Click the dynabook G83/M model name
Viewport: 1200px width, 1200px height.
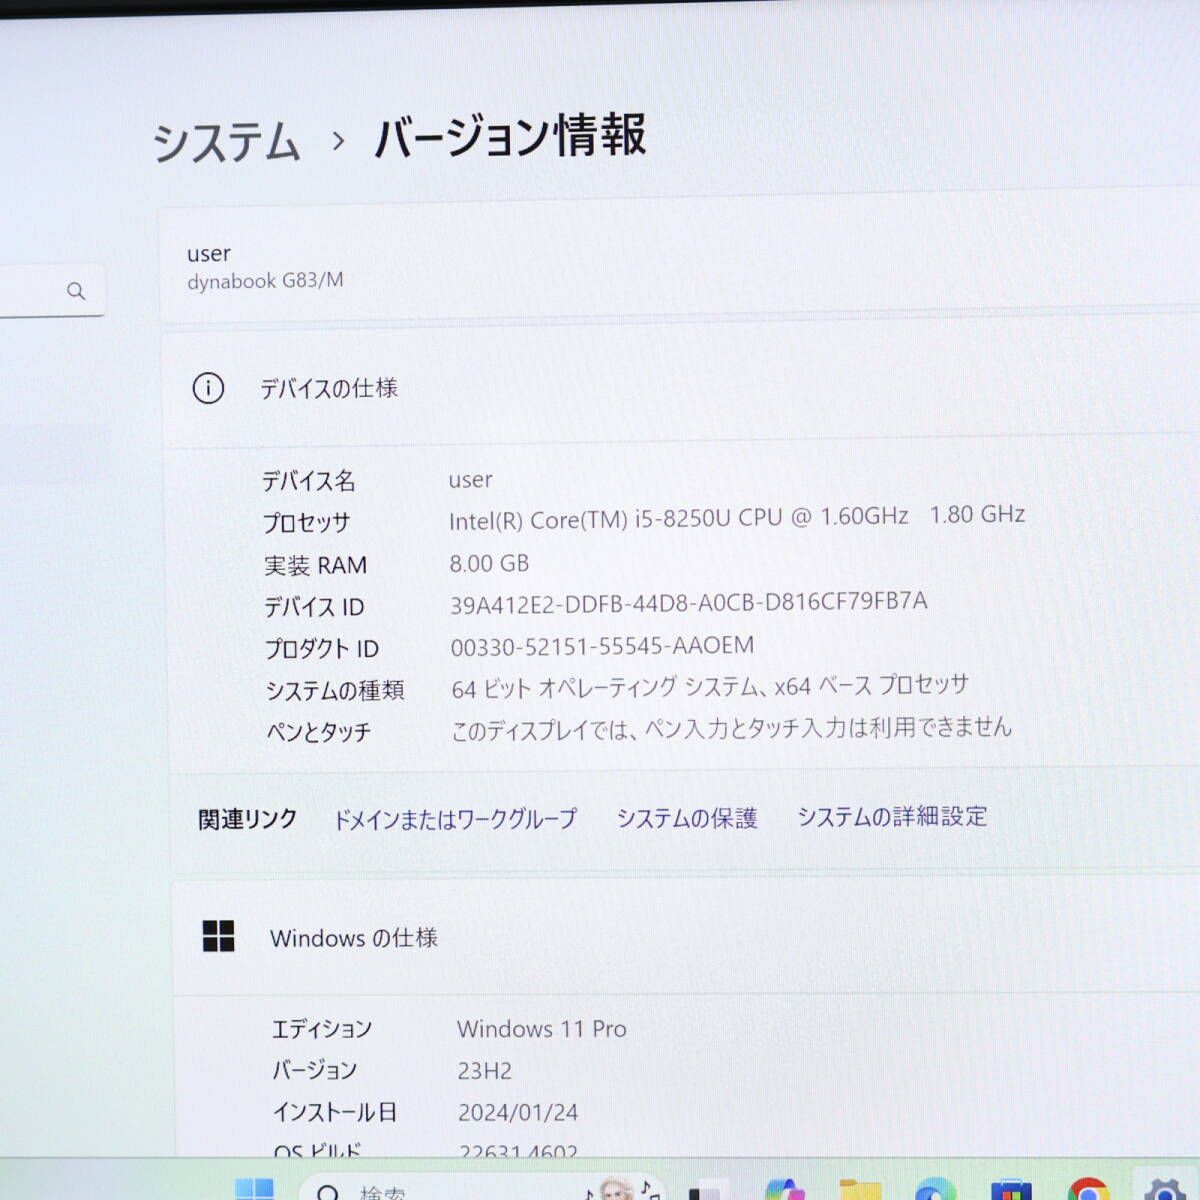coord(265,281)
